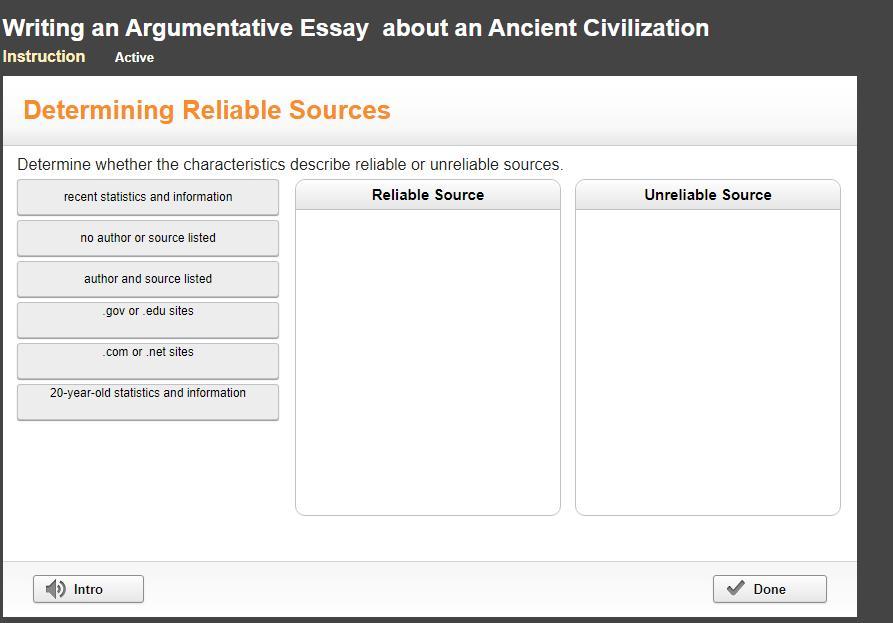
Task: Select the '.gov or .edu sites' tile
Action: tap(148, 320)
